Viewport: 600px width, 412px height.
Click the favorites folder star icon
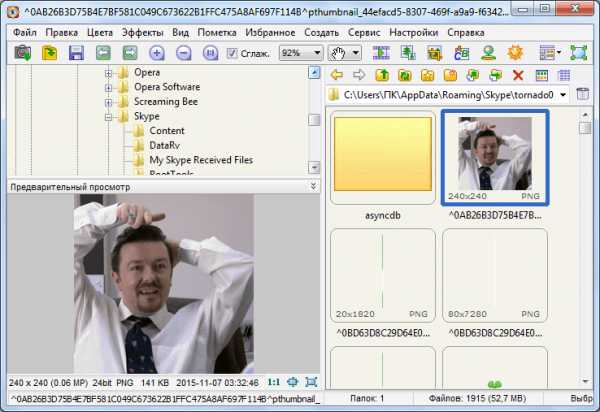427,75
